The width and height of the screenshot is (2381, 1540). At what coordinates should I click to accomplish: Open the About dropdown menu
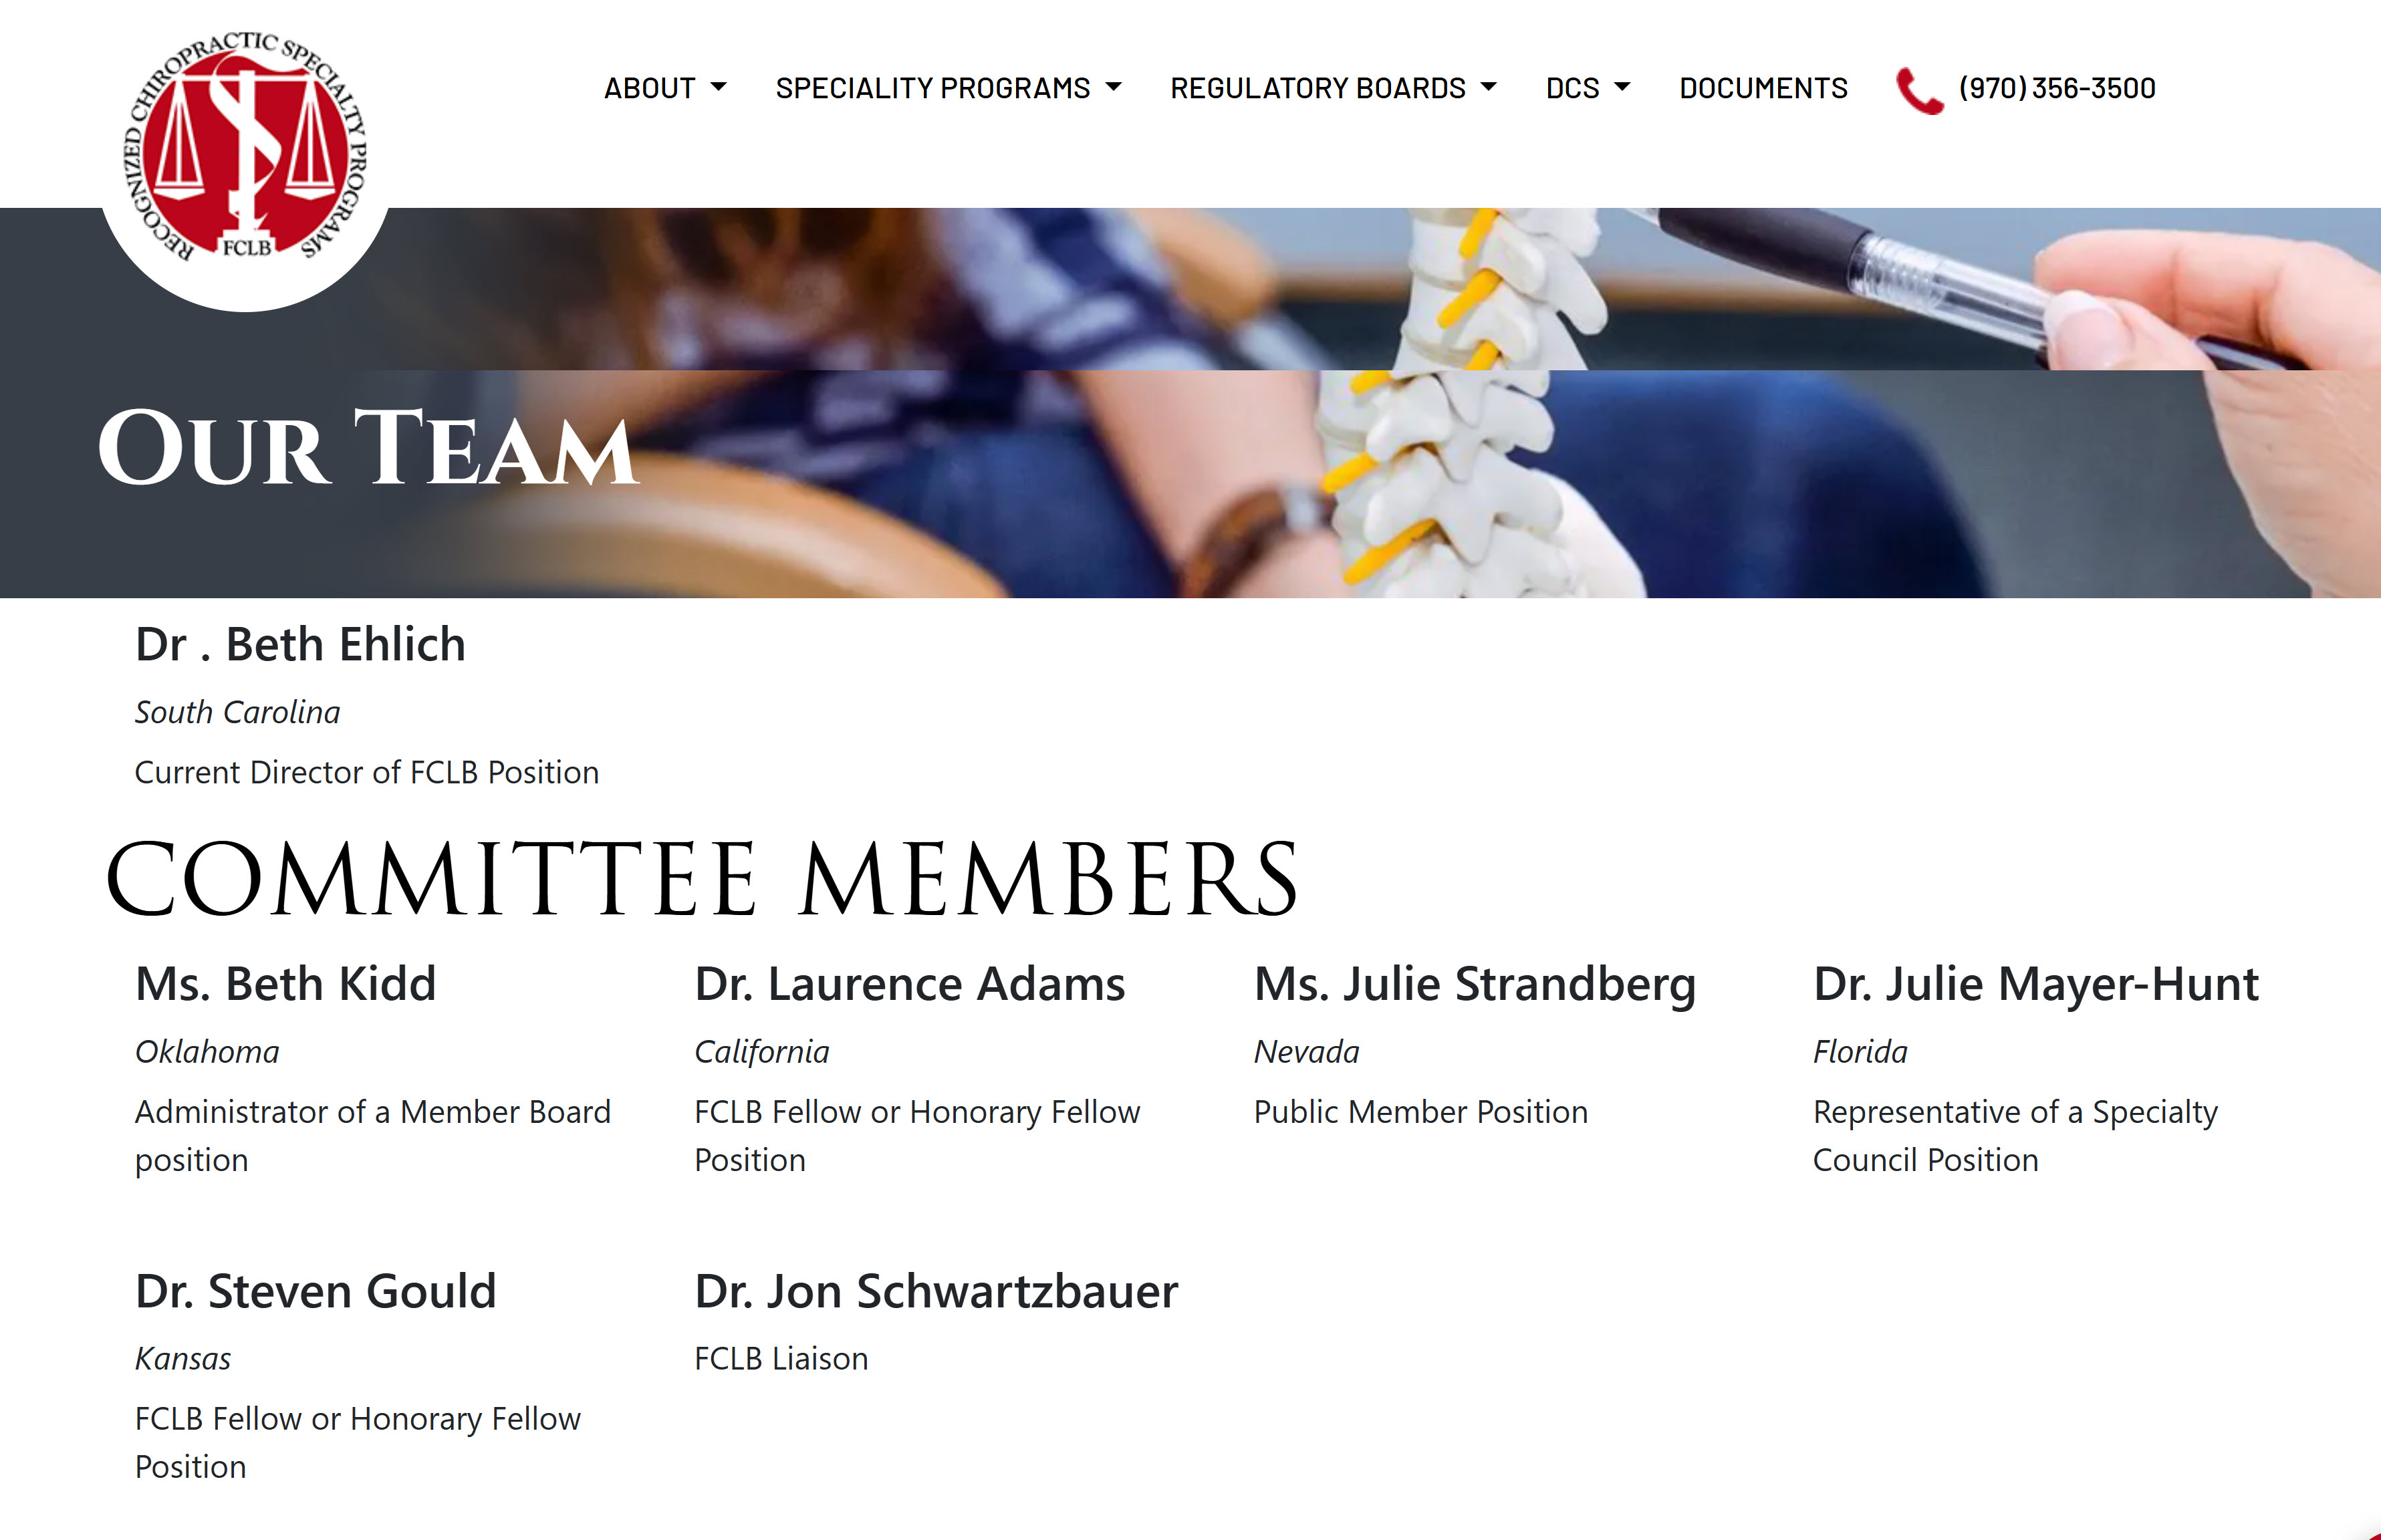click(665, 88)
